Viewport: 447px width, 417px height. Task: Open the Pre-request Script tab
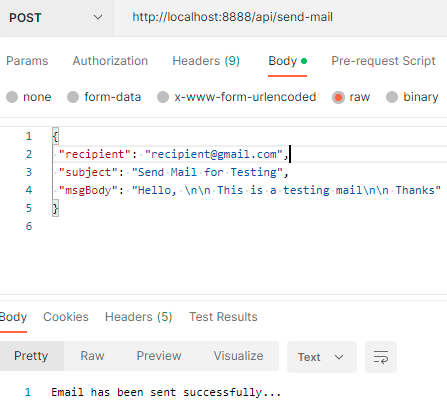click(x=383, y=61)
